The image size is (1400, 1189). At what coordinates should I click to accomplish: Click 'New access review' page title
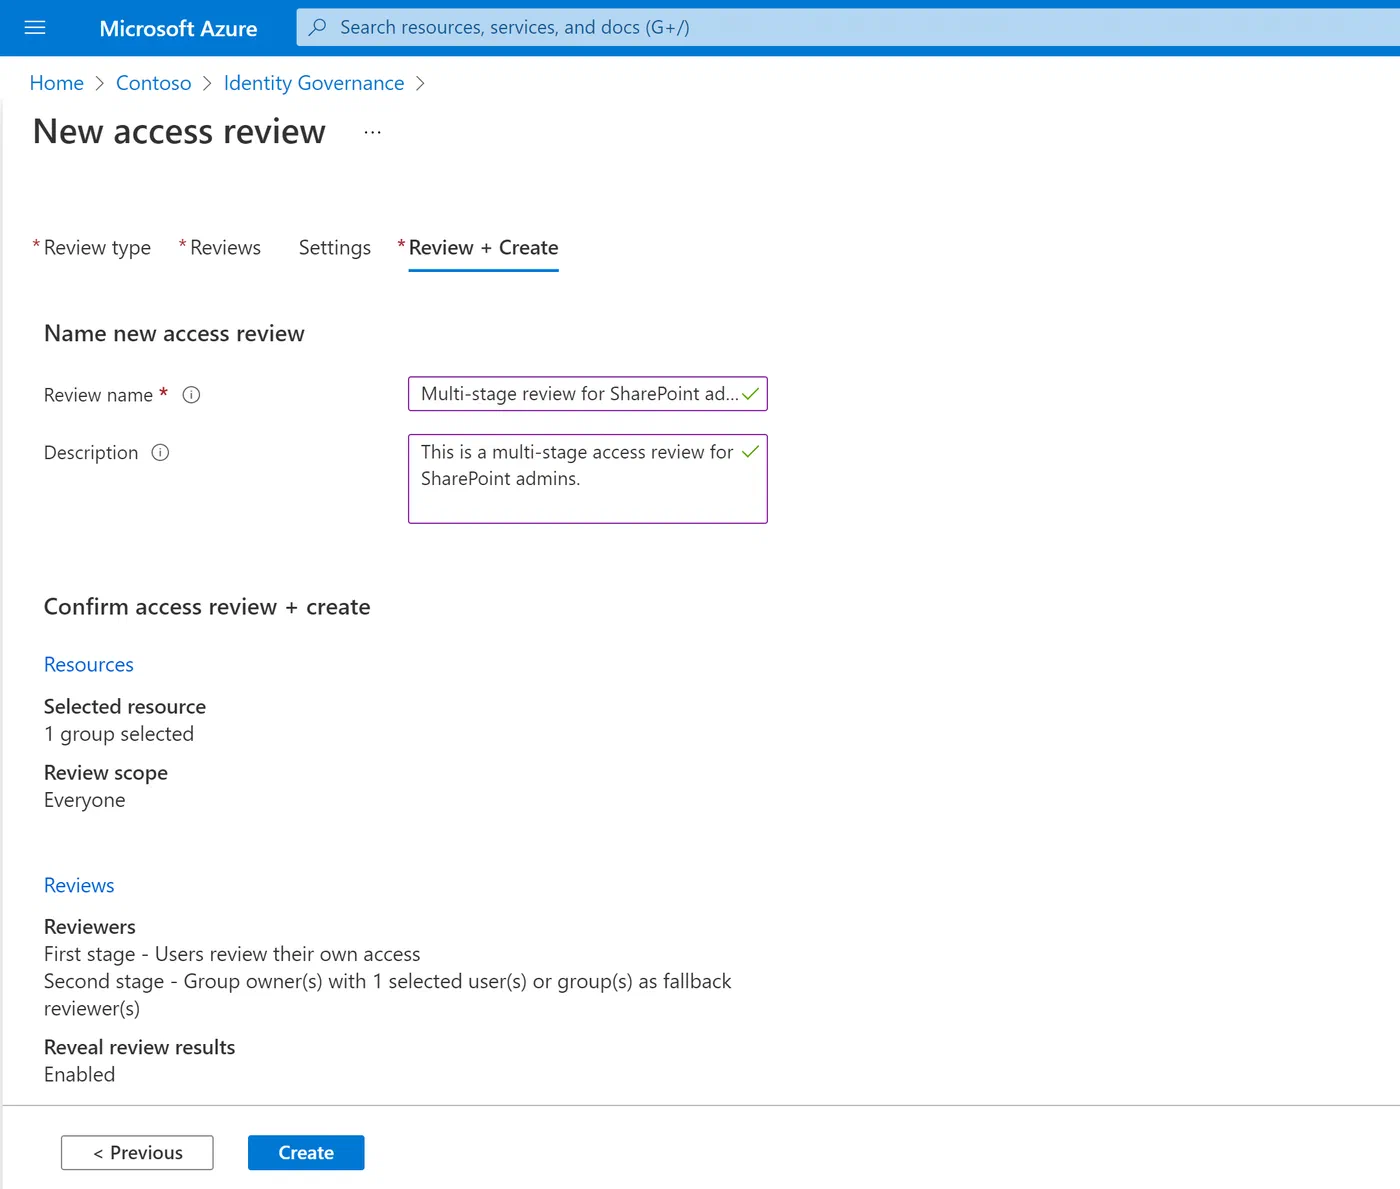point(179,132)
